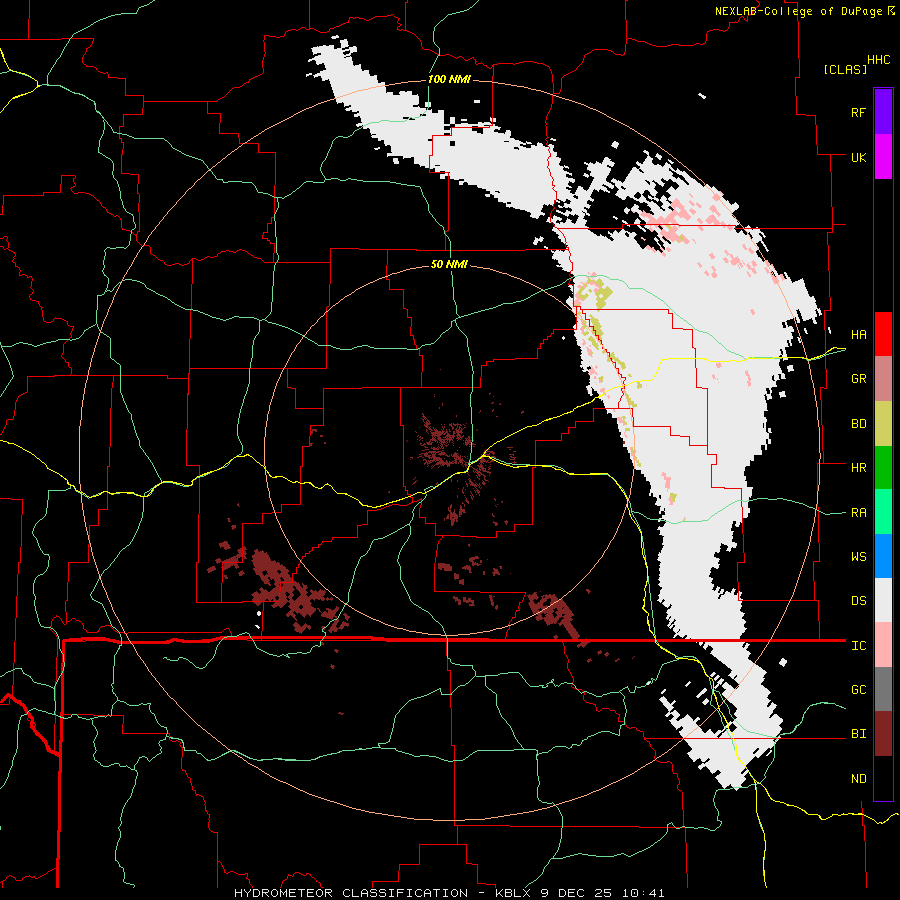Click the dark green HR legend swatch
This screenshot has height=900, width=900.
pos(883,468)
